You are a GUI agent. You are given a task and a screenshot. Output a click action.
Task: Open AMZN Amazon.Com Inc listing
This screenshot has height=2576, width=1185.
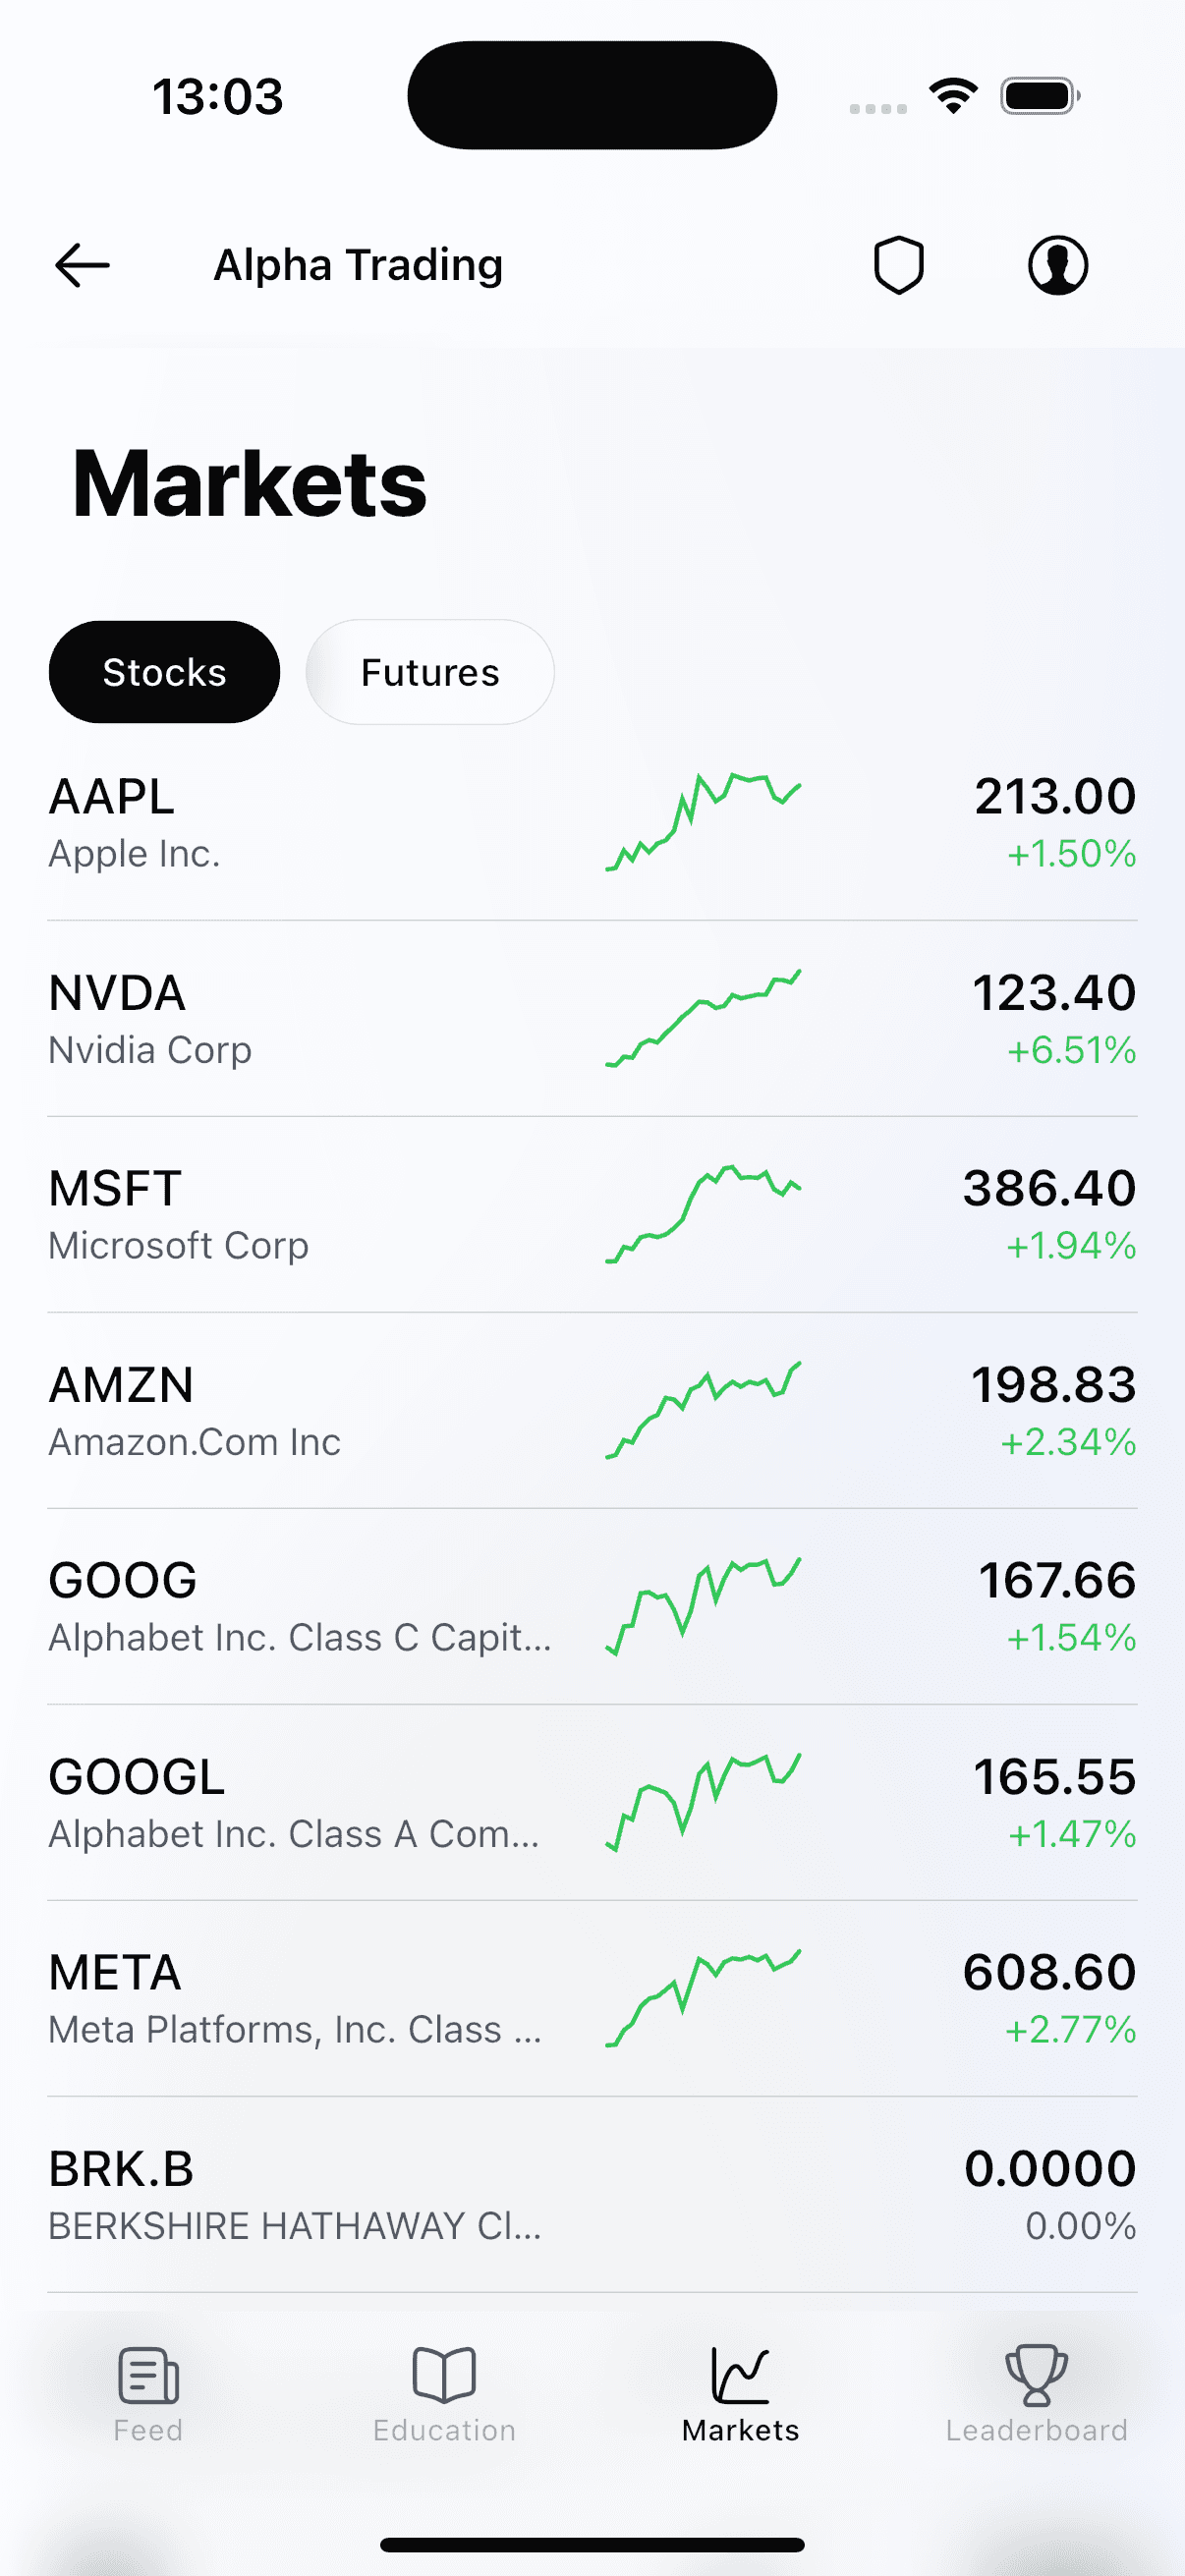pyautogui.click(x=592, y=1411)
